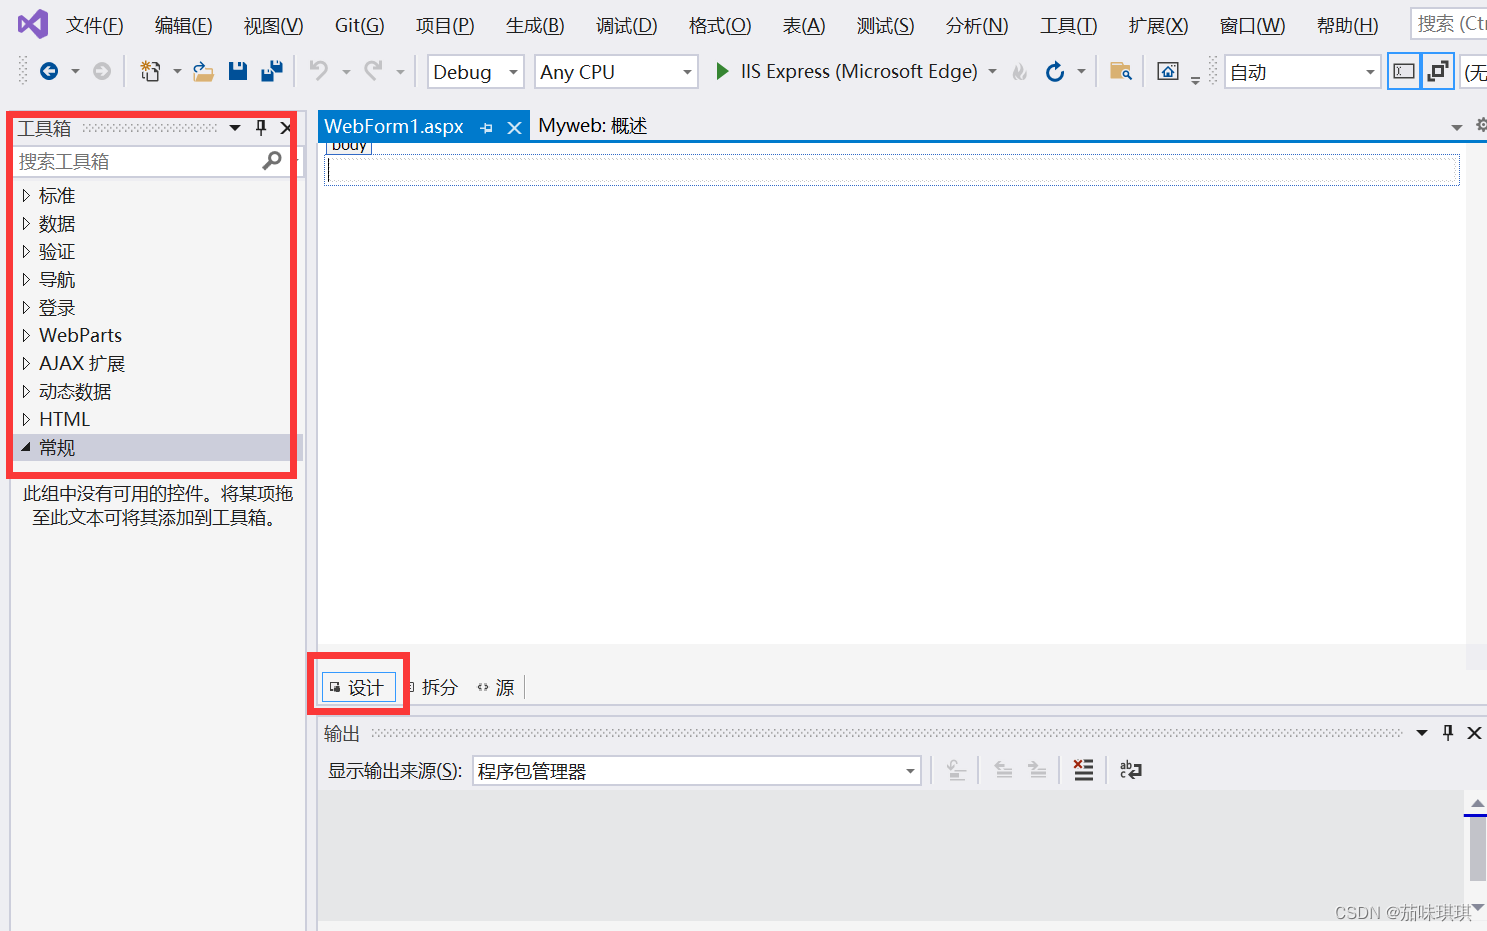The width and height of the screenshot is (1487, 931).
Task: Open the Output panel options dropdown
Action: click(x=1422, y=733)
